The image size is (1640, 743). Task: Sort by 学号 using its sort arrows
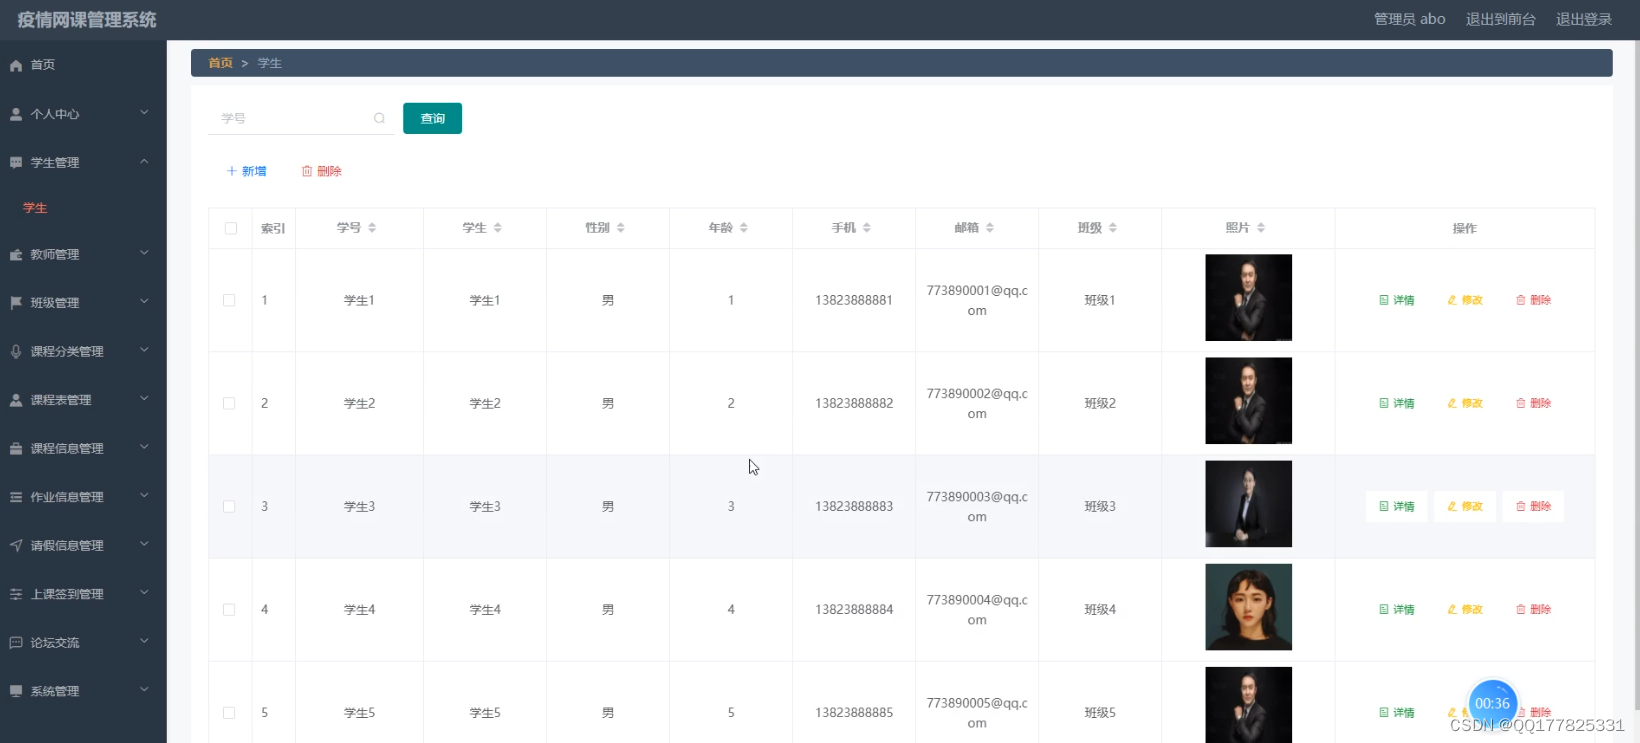coord(372,228)
